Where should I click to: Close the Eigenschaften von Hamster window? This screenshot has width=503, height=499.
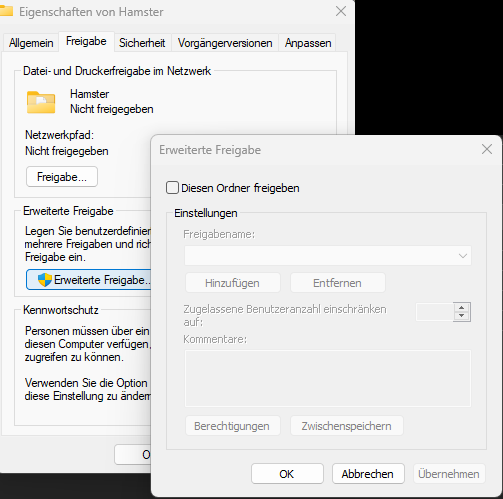341,11
